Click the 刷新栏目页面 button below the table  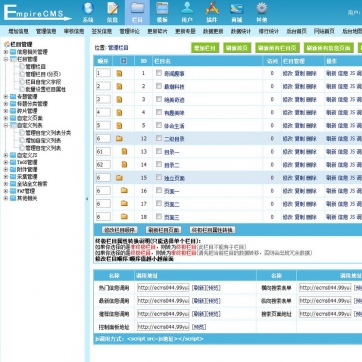click(163, 230)
